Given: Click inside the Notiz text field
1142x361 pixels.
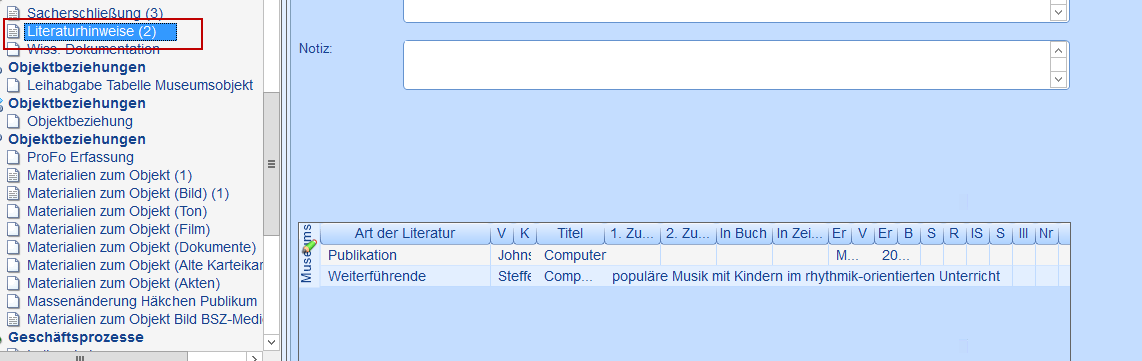Looking at the screenshot, I should [727, 65].
